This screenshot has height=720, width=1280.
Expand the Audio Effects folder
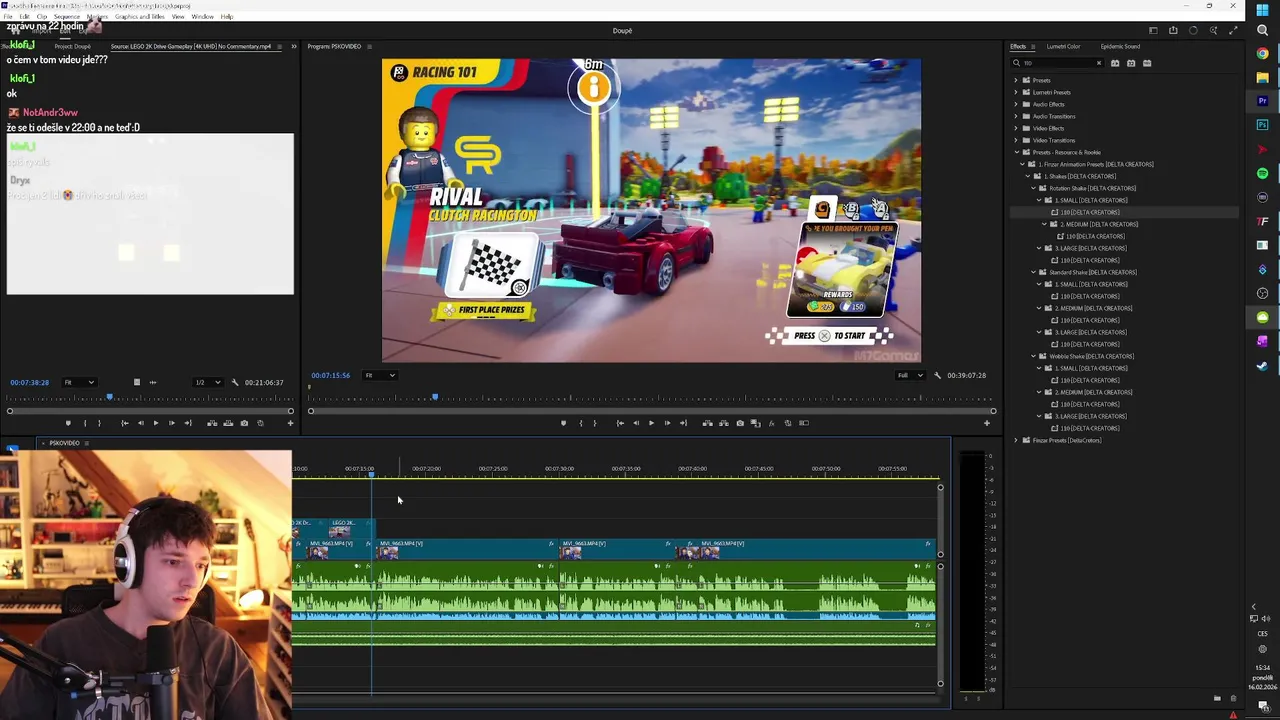1016,104
